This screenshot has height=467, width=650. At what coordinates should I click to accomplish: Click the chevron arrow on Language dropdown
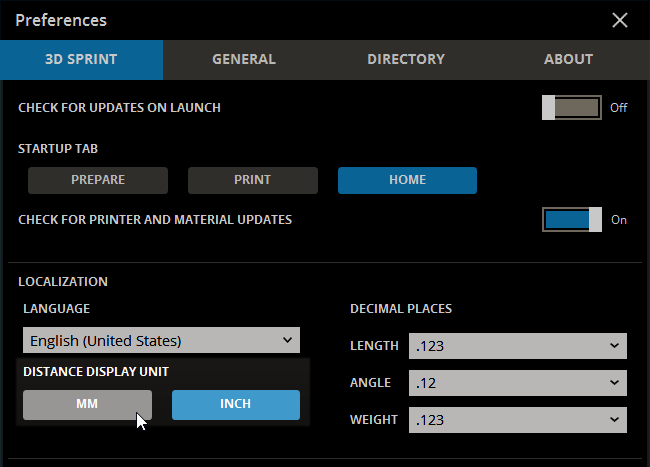(288, 340)
